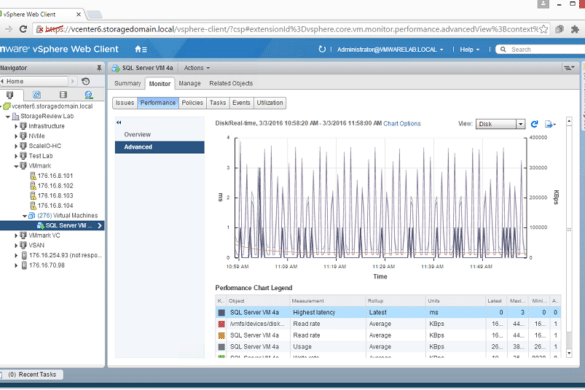The image size is (585, 390).
Task: Open the chart export icon menu
Action: (x=550, y=124)
